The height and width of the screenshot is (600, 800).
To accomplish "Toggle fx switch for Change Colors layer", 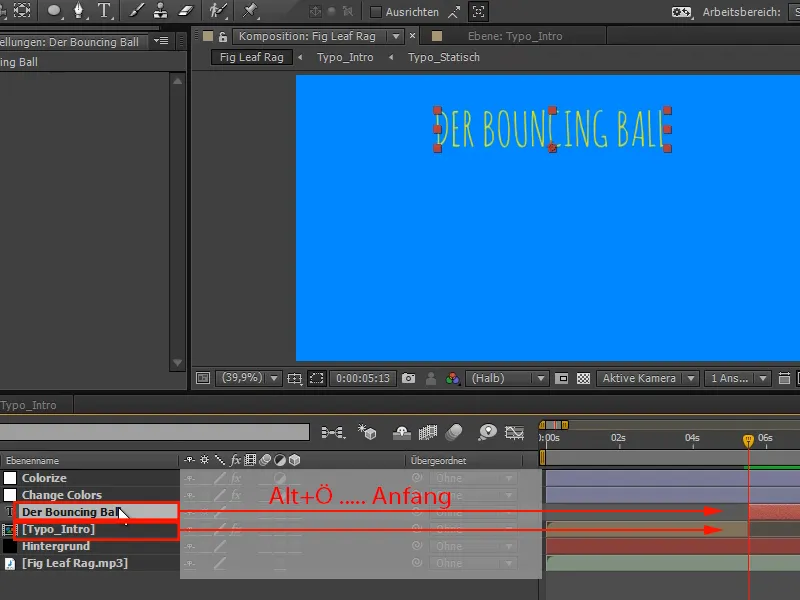I will 235,495.
